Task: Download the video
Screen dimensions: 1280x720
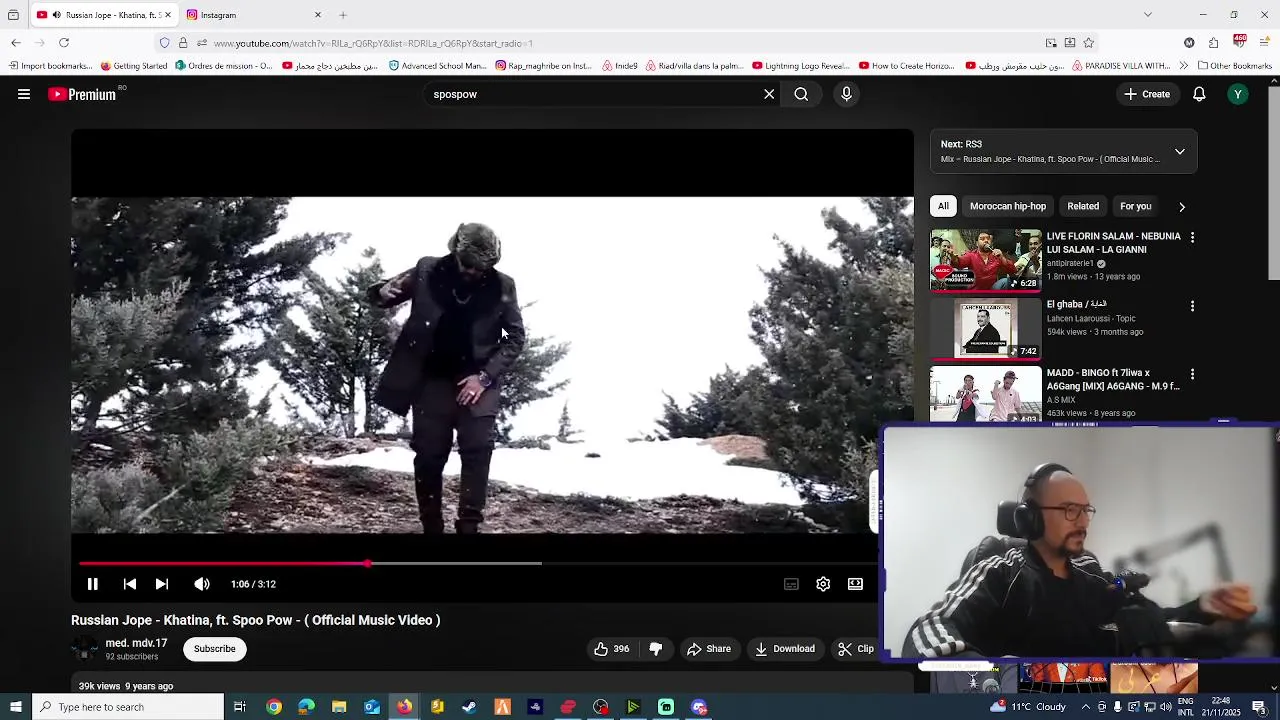Action: 785,649
